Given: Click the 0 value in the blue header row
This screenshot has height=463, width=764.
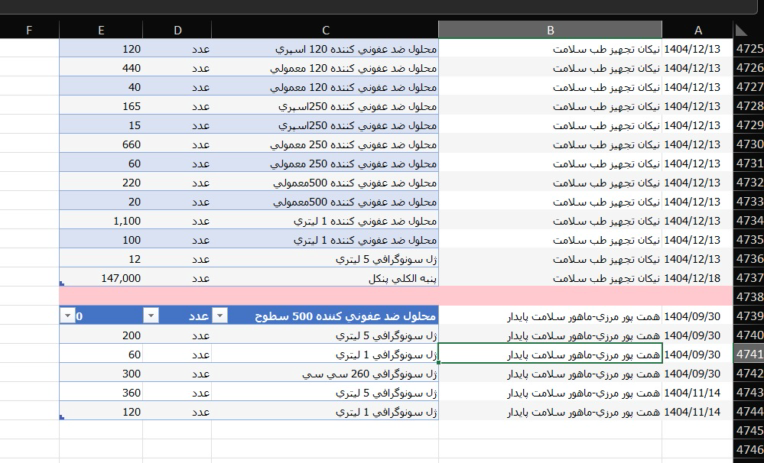Looking at the screenshot, I should coord(79,316).
